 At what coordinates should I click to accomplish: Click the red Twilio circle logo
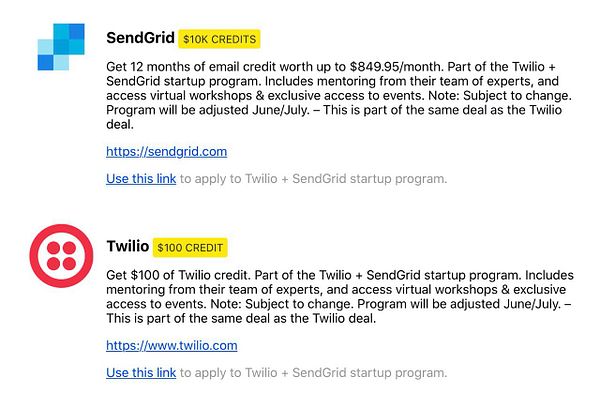[61, 256]
